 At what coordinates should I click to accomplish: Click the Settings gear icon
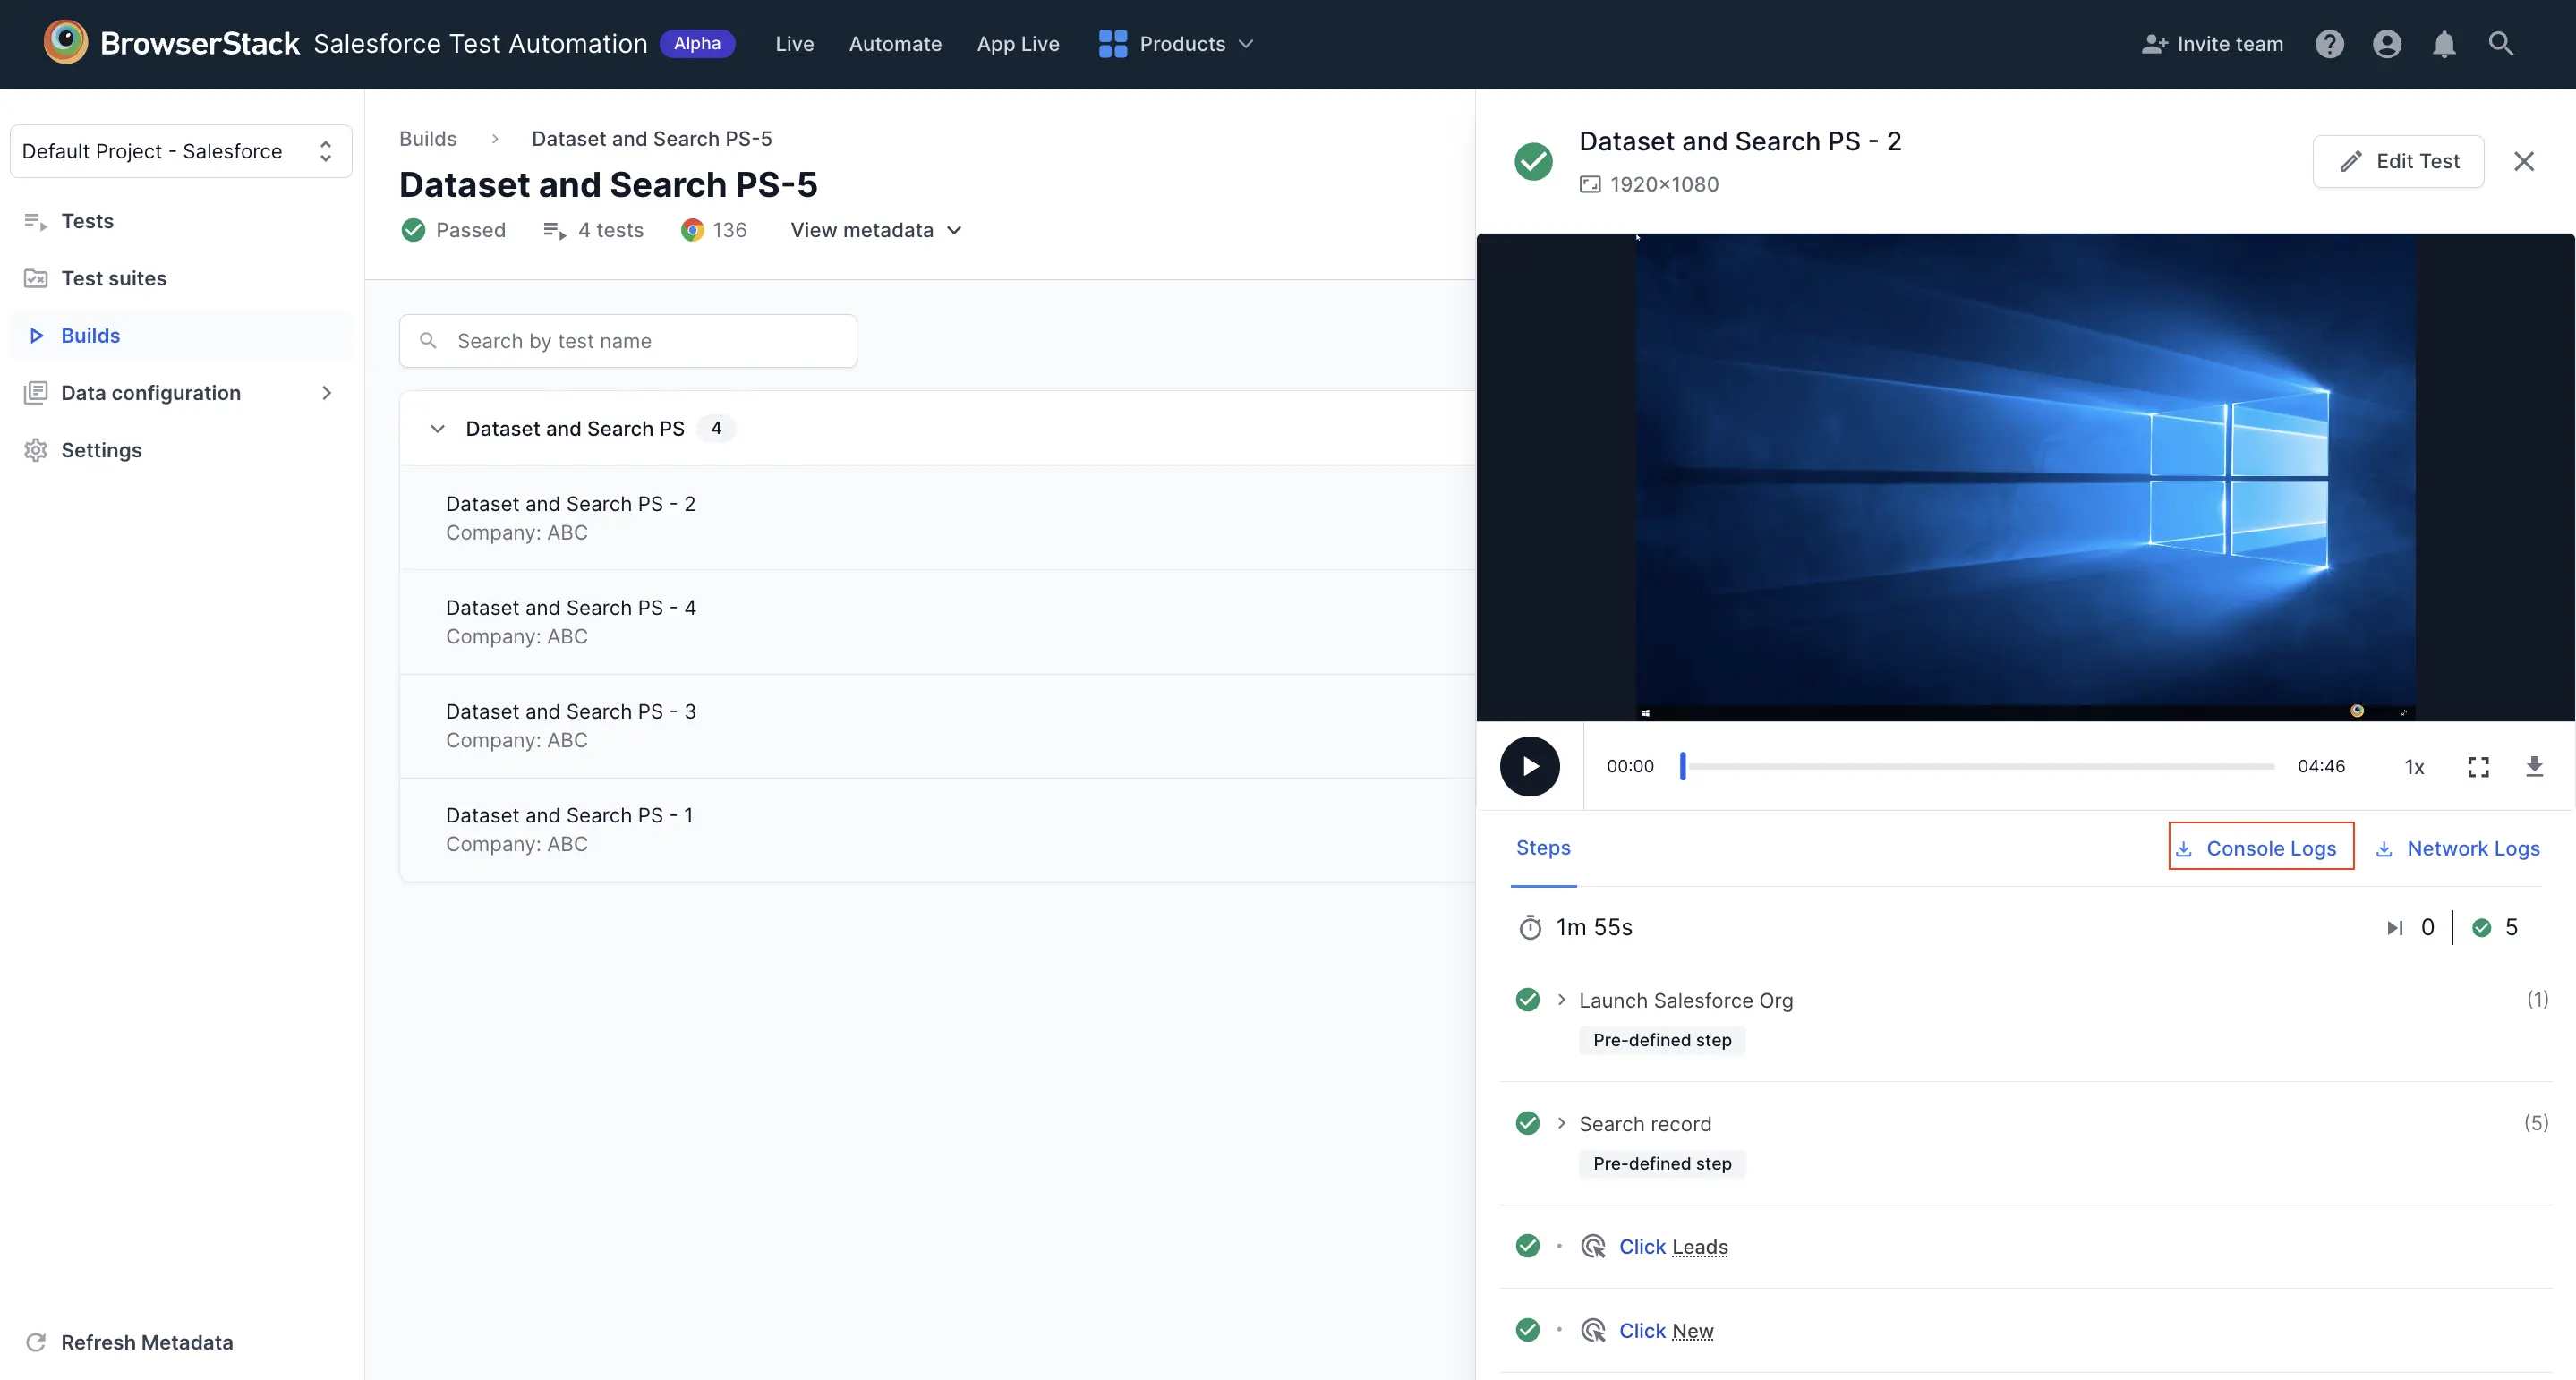click(36, 450)
